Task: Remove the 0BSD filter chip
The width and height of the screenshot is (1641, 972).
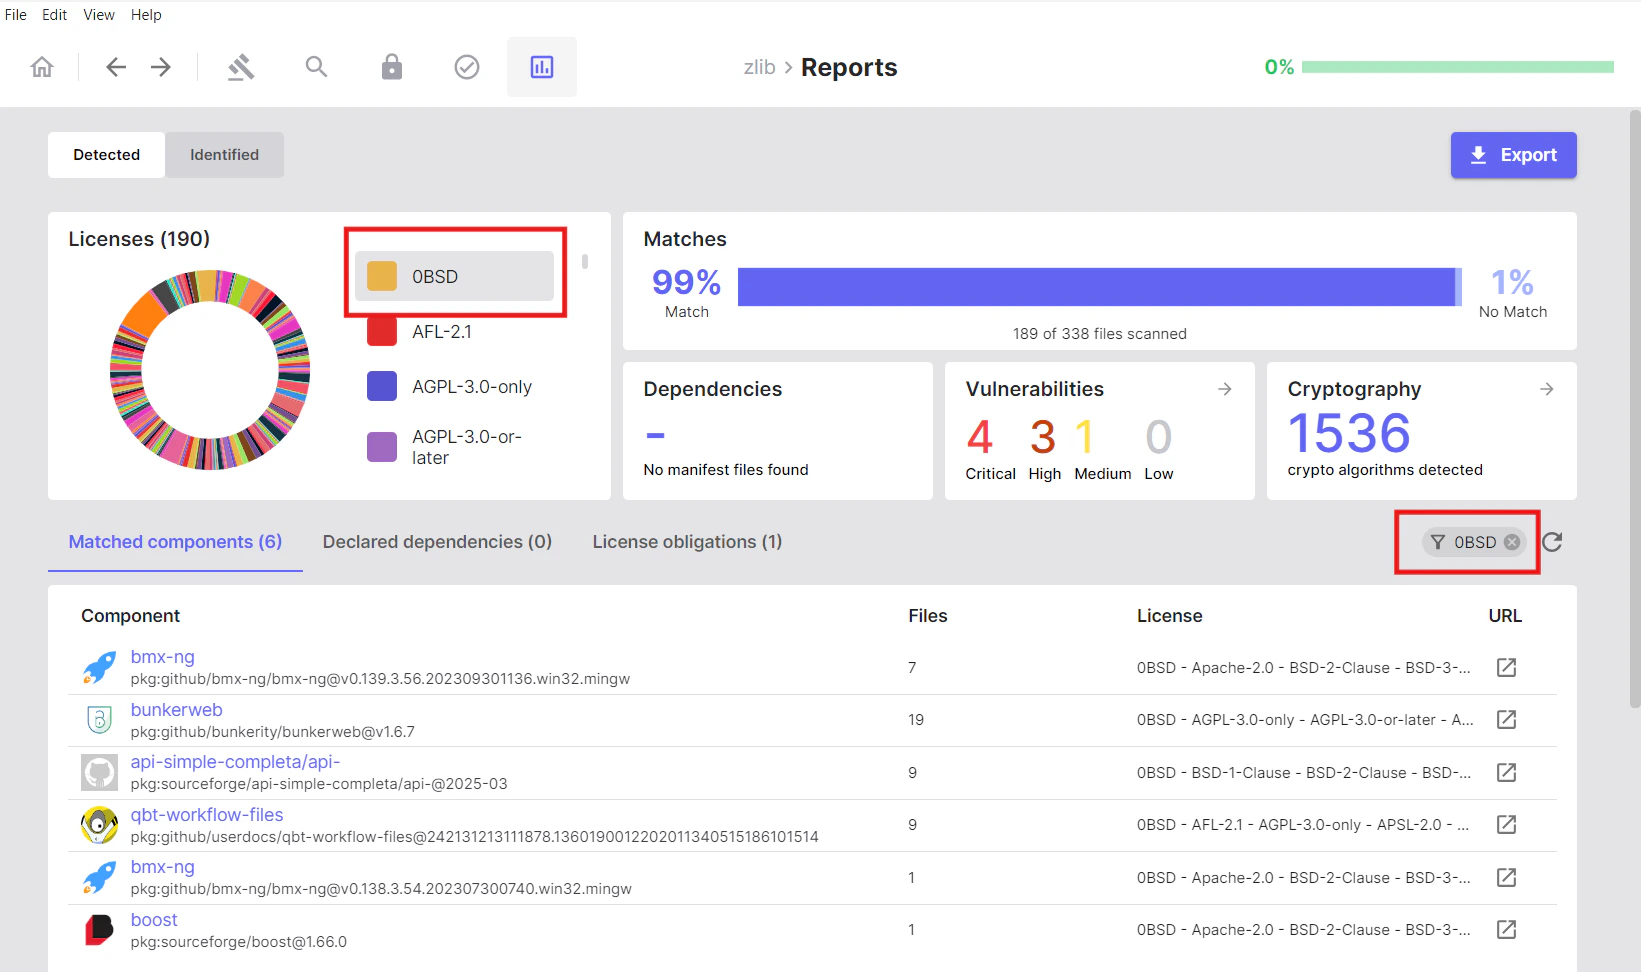Action: 1511,542
